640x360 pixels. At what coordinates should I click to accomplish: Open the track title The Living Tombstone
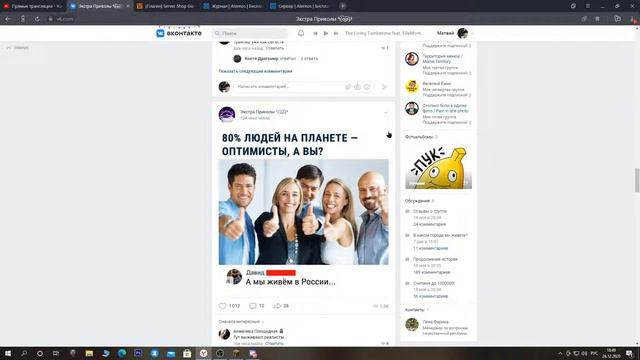(384, 33)
